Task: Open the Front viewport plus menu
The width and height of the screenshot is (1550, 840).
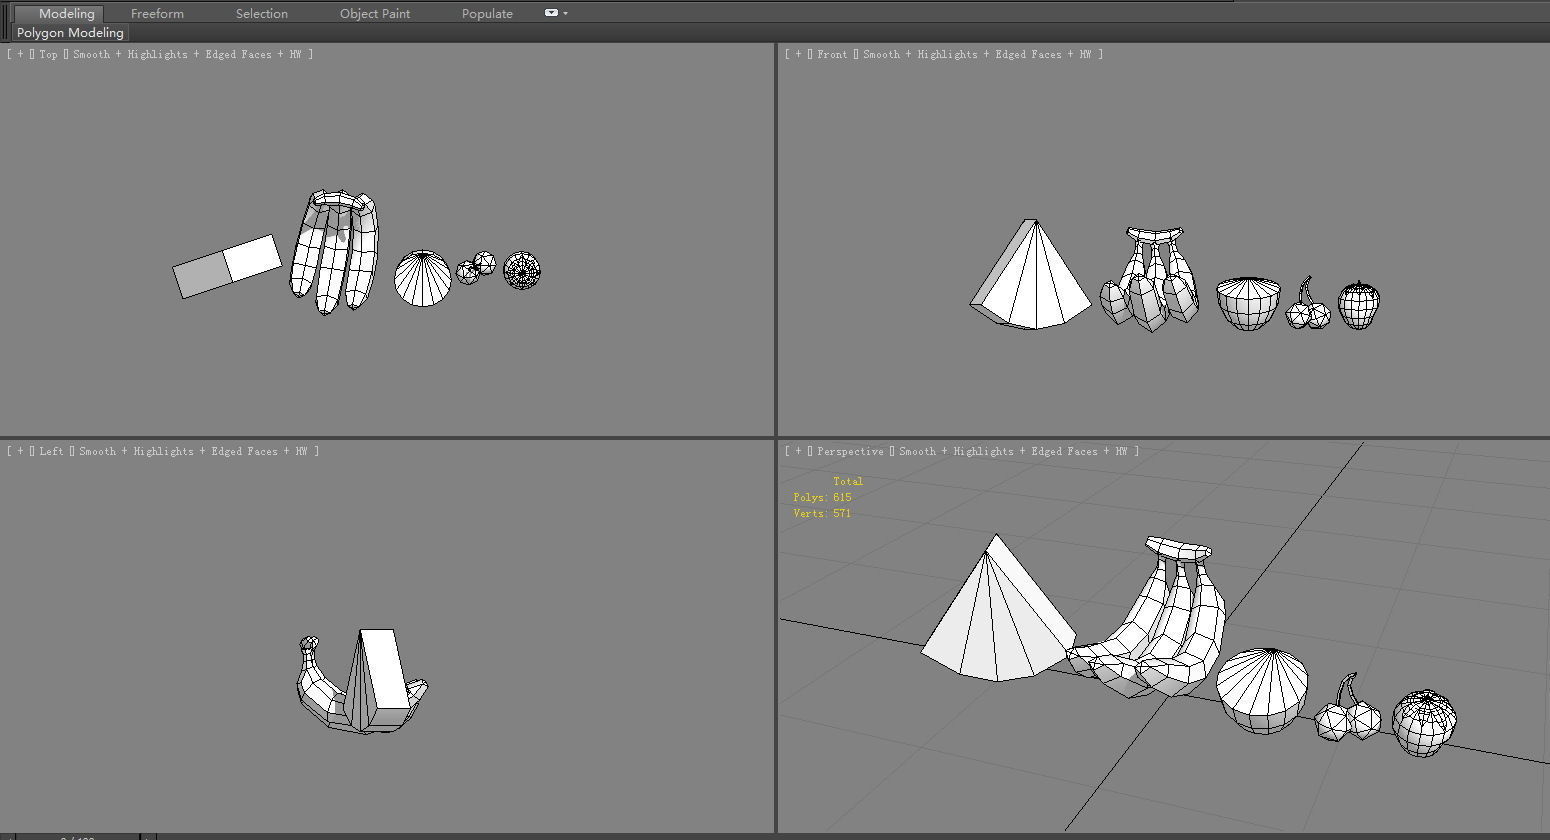Action: (x=798, y=55)
